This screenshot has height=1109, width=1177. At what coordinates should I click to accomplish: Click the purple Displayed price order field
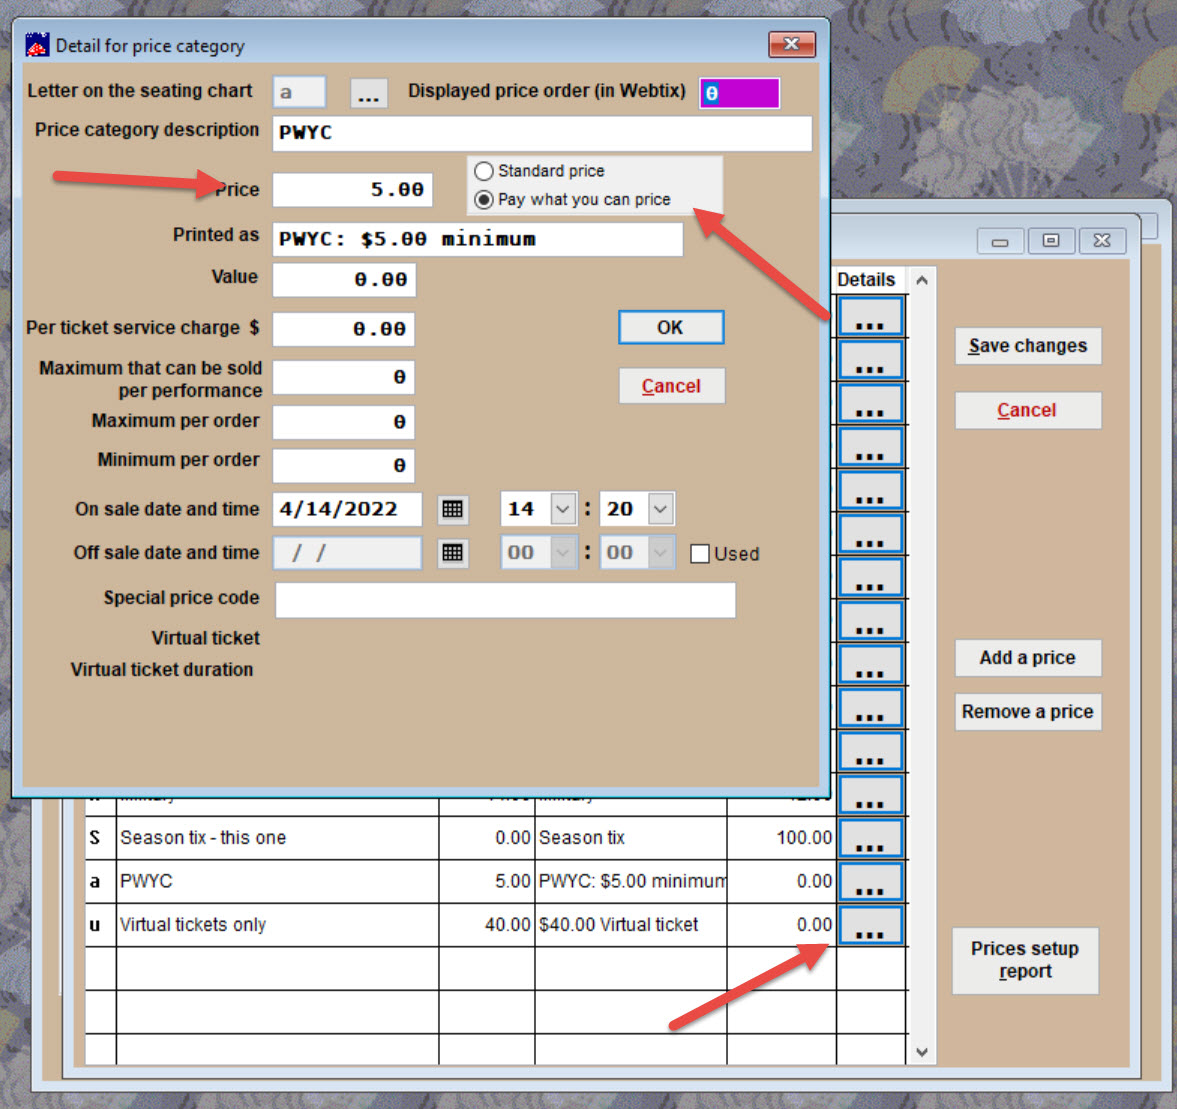click(x=739, y=93)
